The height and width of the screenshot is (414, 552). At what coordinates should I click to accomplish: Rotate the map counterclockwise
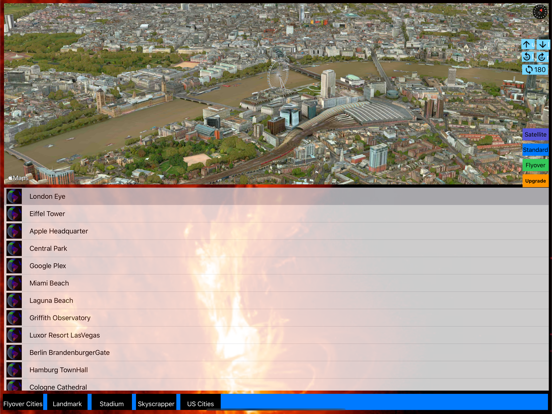[527, 57]
